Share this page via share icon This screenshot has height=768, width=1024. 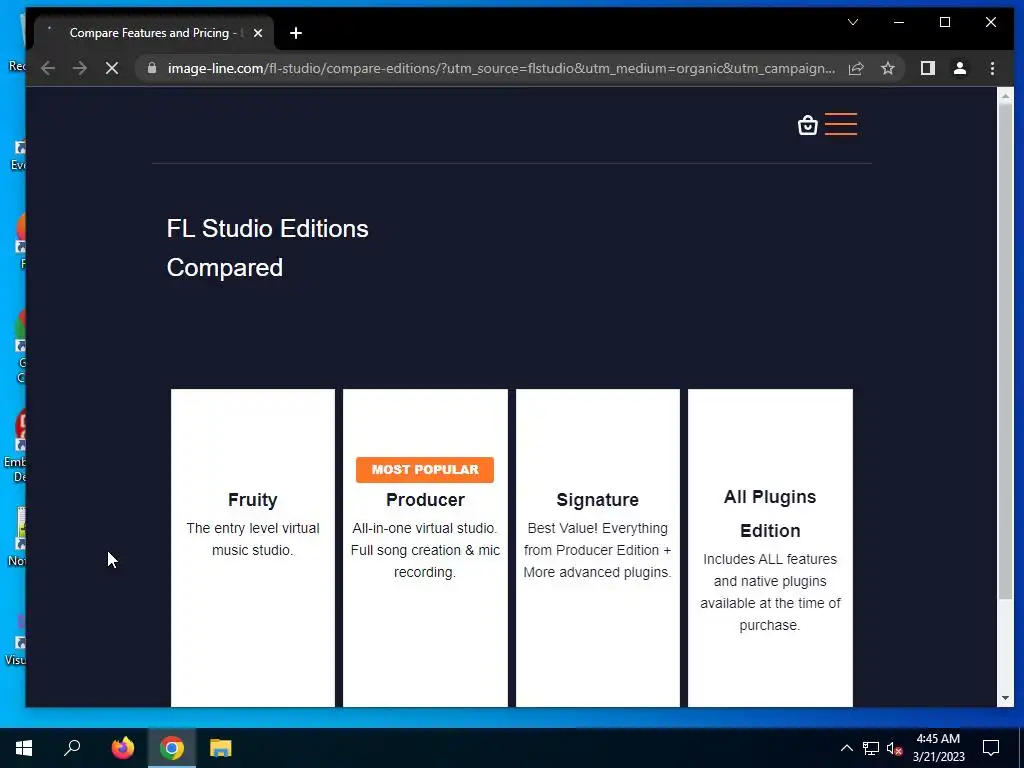(x=856, y=68)
